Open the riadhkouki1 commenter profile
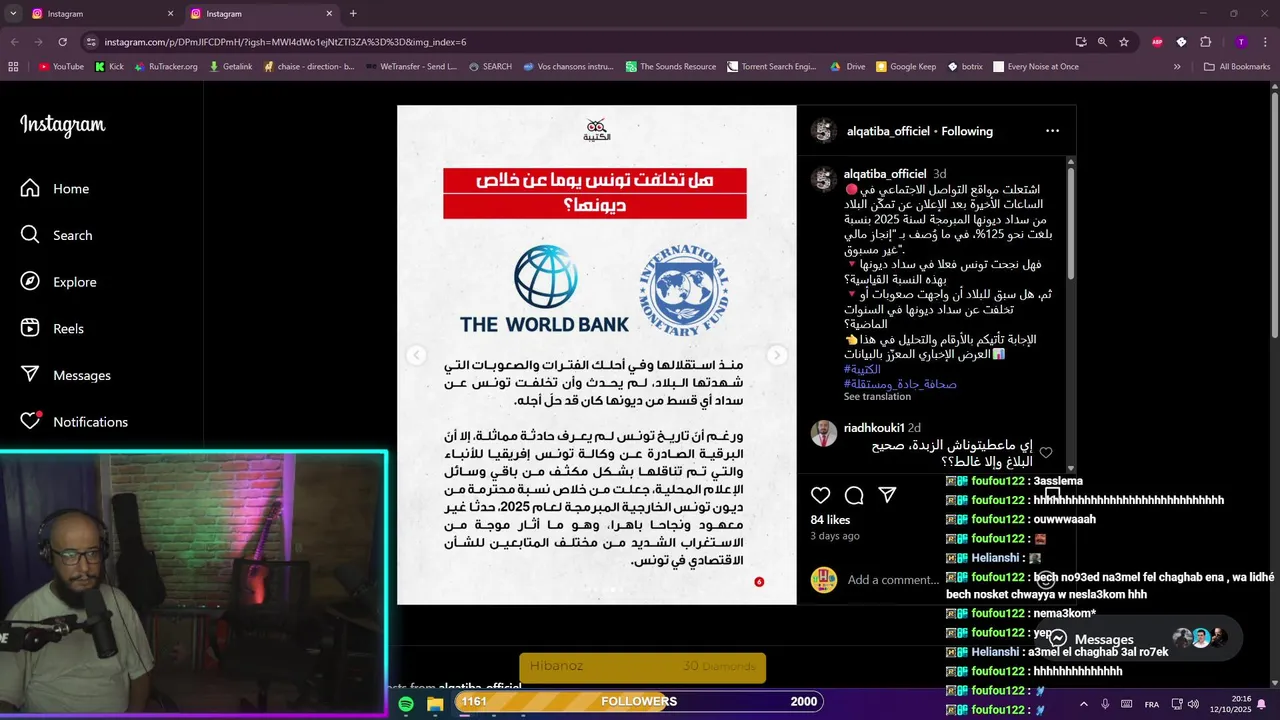 coord(874,428)
